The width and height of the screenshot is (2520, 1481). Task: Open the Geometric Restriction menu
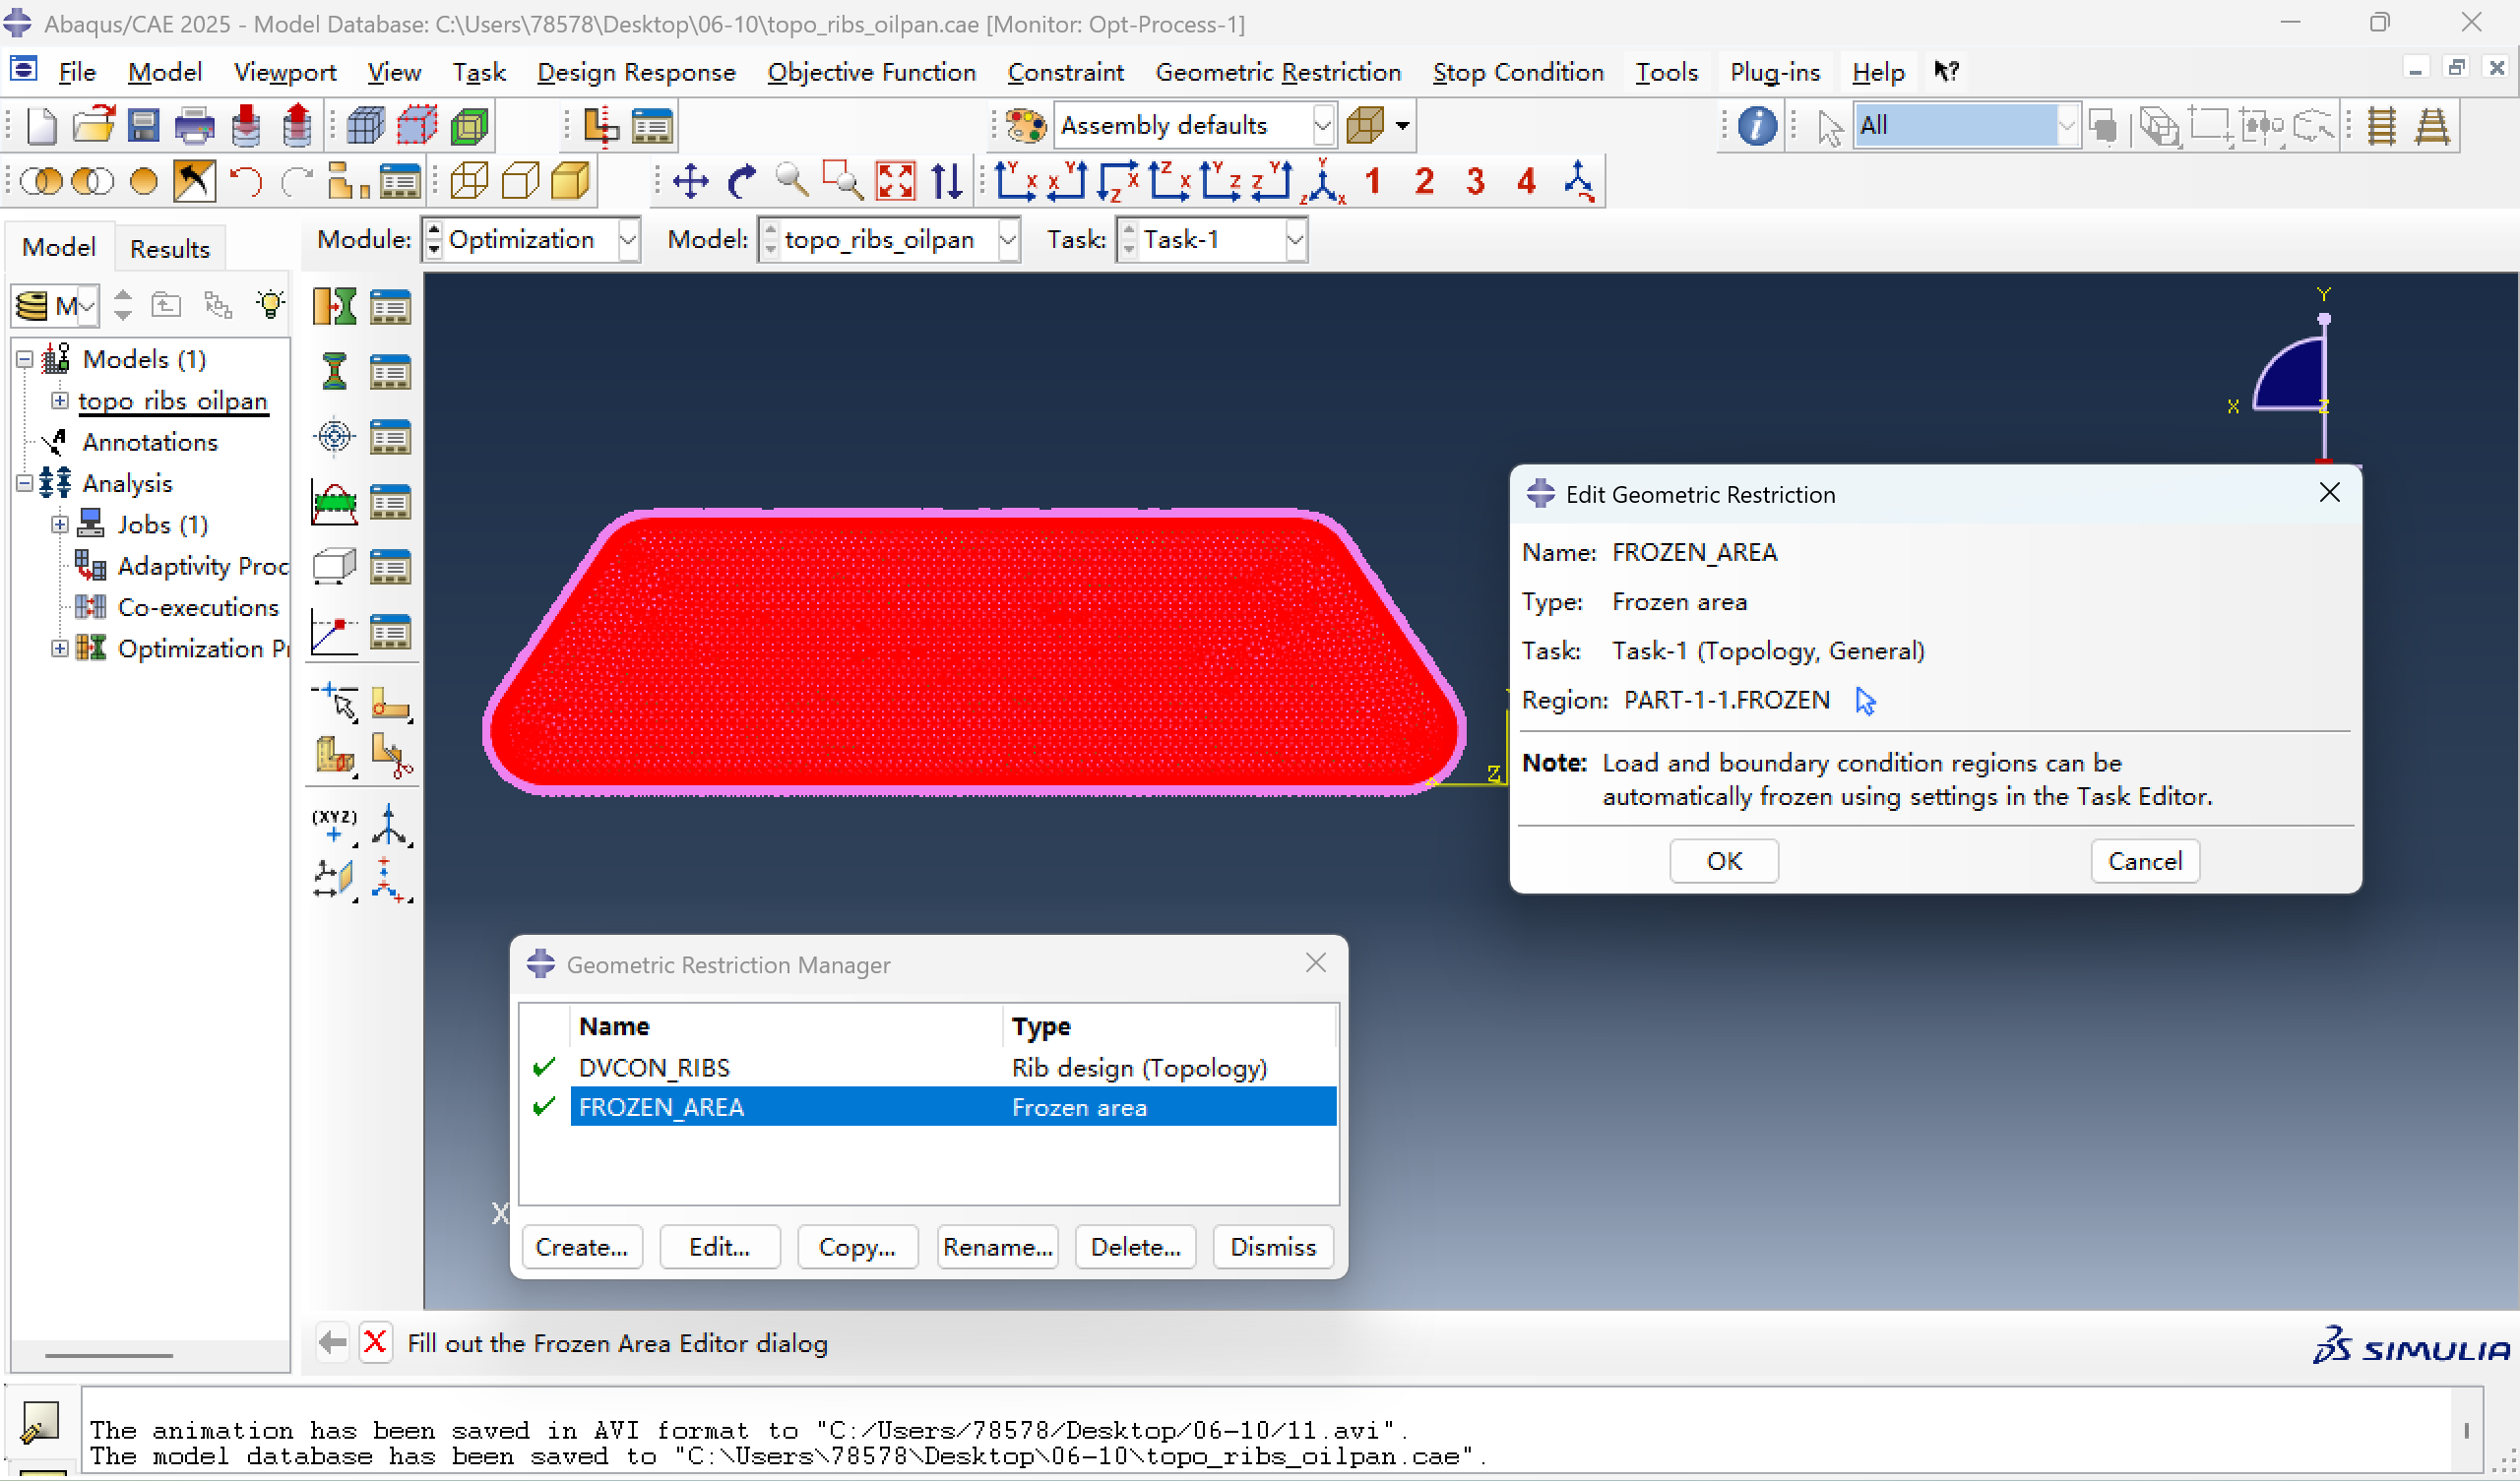(x=1278, y=73)
